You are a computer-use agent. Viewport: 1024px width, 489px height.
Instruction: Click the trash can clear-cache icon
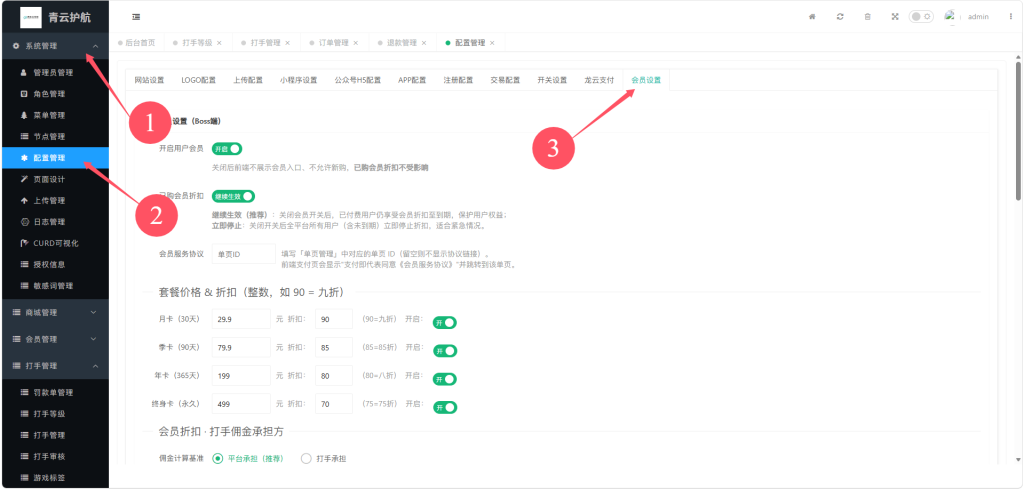pos(867,17)
